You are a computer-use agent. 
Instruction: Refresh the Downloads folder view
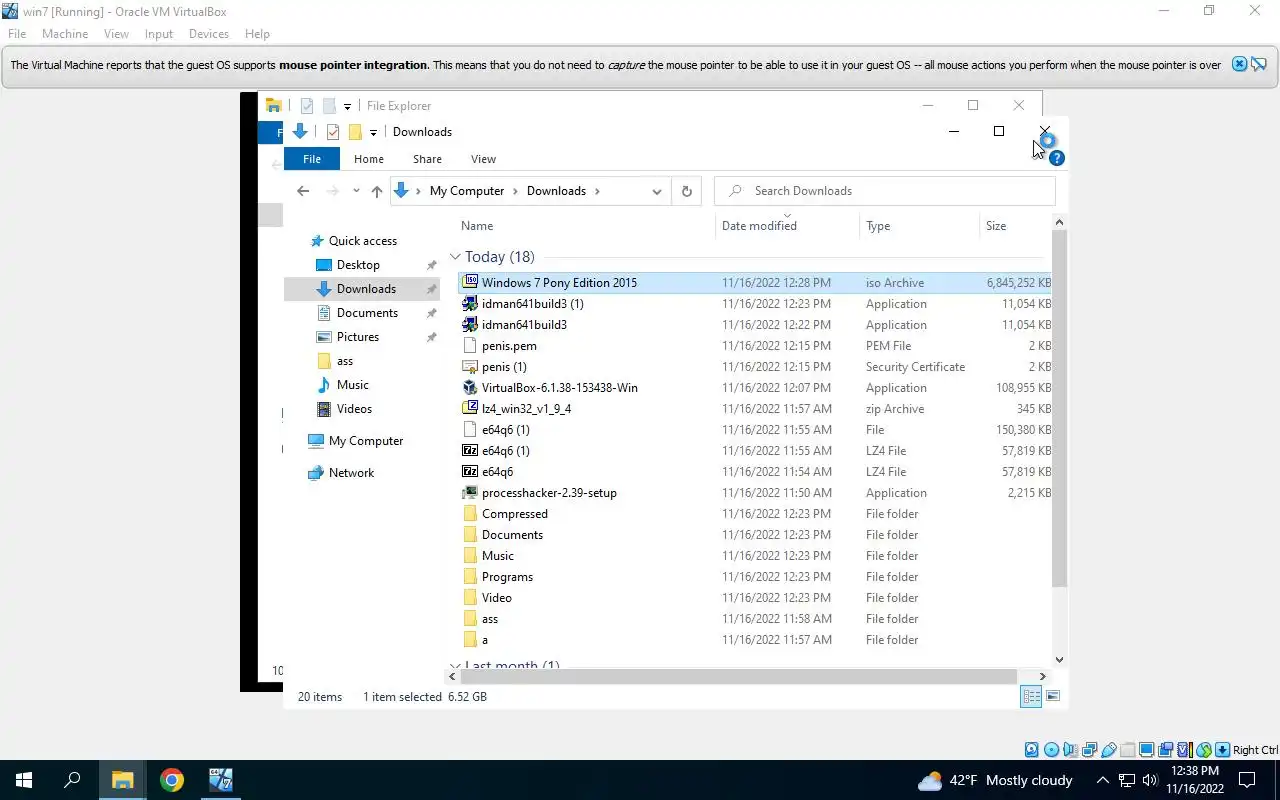click(x=686, y=191)
